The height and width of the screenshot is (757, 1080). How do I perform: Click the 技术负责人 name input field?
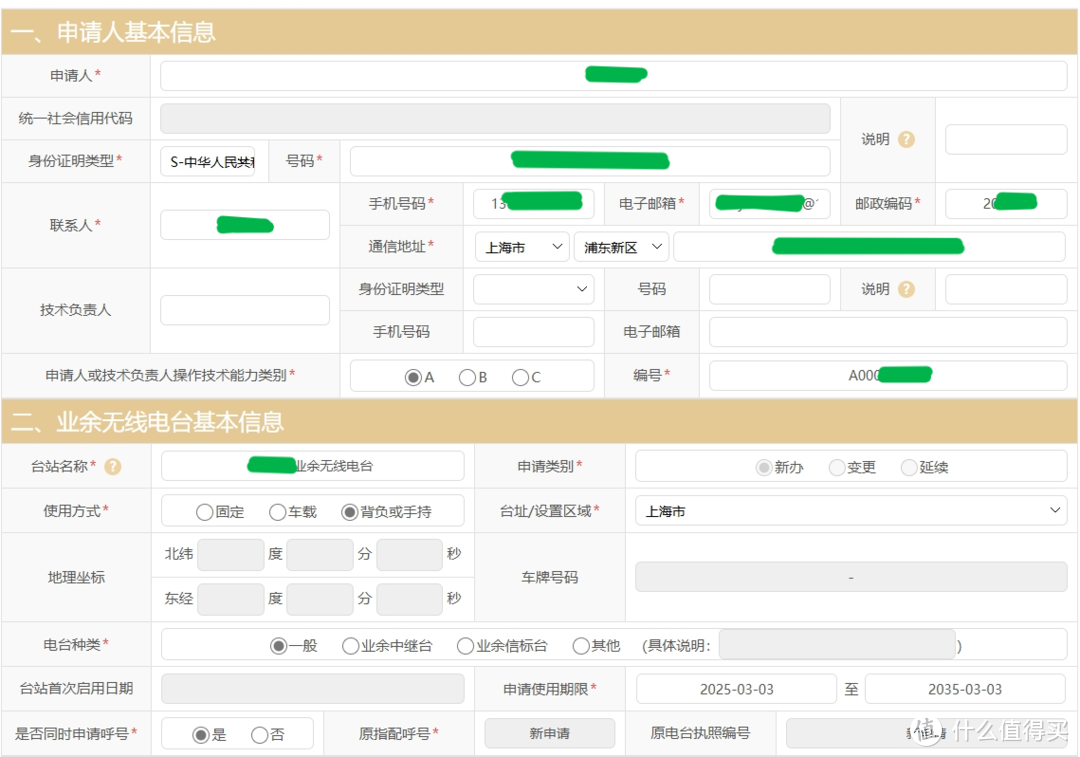(245, 310)
